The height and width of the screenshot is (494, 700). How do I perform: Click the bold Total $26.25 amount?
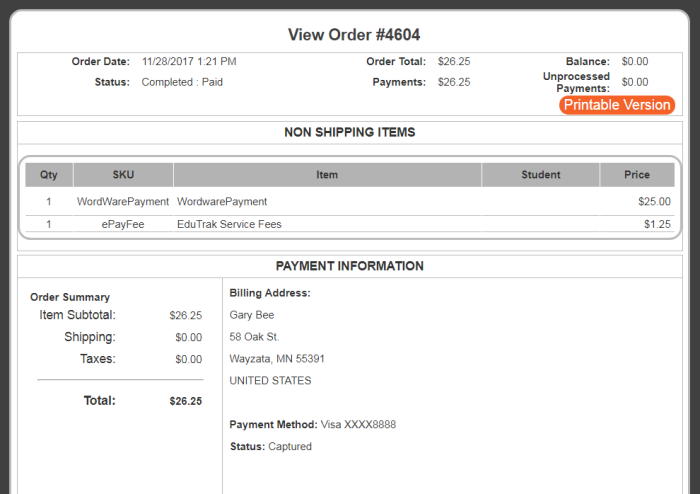pos(186,401)
